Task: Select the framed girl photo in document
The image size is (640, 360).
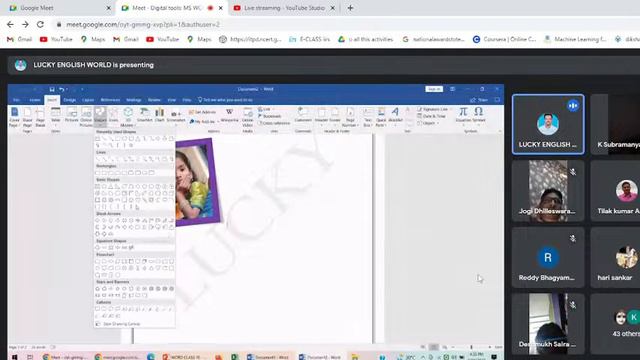Action: (x=198, y=182)
